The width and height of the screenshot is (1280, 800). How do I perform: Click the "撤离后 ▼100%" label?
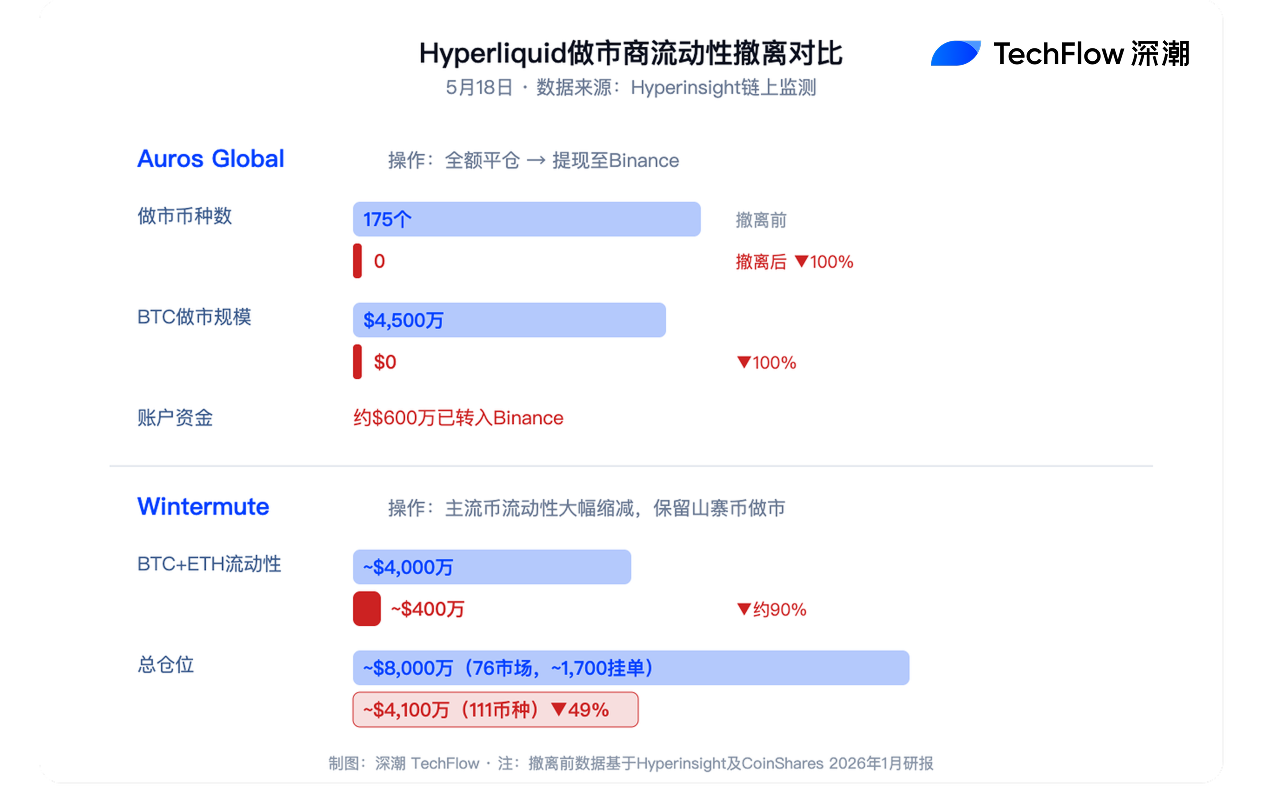point(795,262)
